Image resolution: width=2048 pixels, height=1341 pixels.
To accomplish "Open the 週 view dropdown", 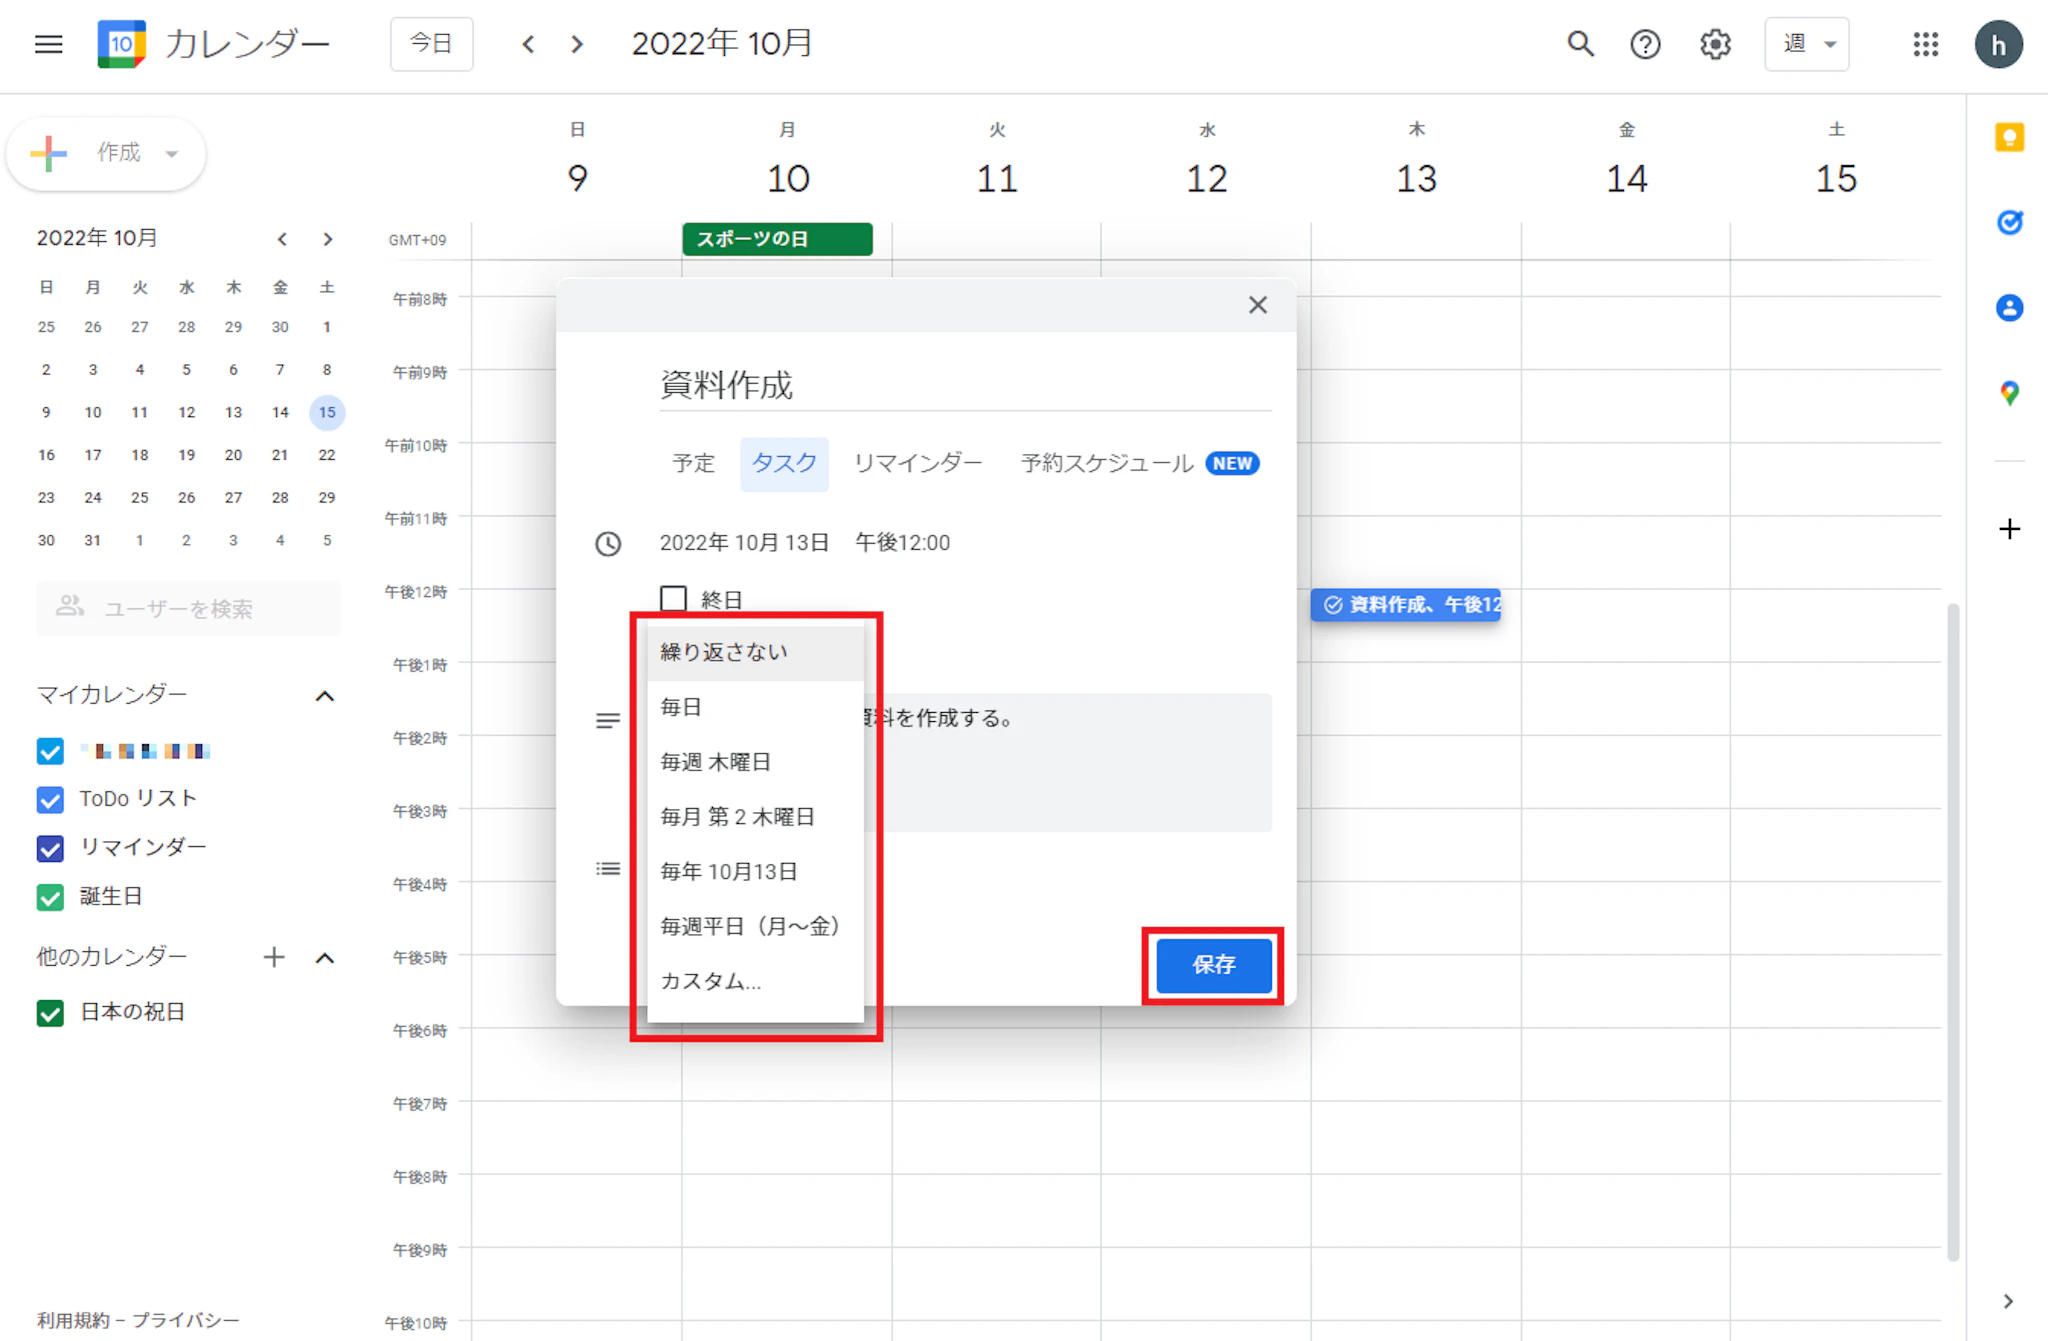I will point(1806,44).
